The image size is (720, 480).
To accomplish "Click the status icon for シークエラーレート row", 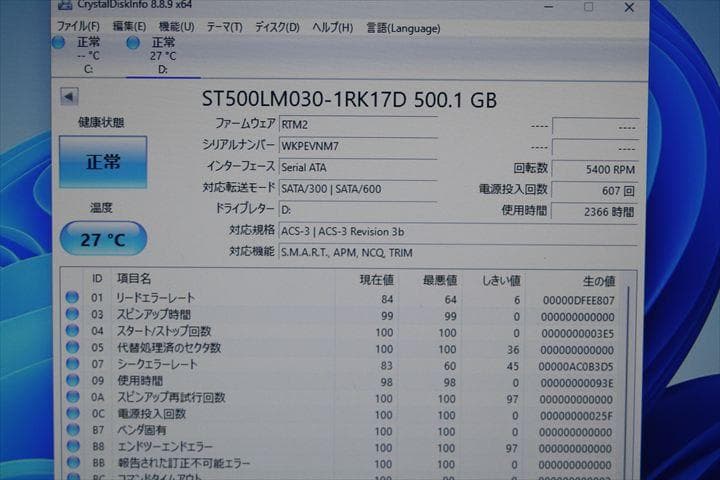I will pyautogui.click(x=73, y=363).
